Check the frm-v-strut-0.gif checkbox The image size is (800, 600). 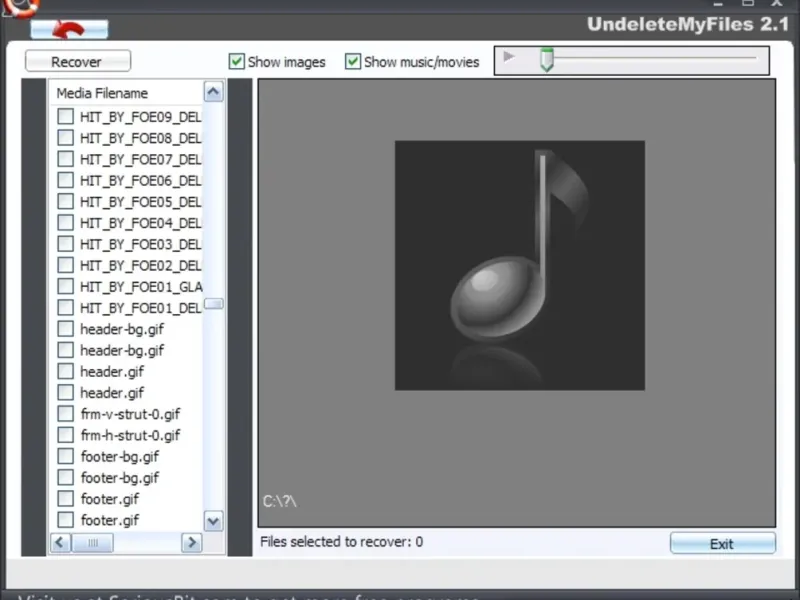[65, 414]
